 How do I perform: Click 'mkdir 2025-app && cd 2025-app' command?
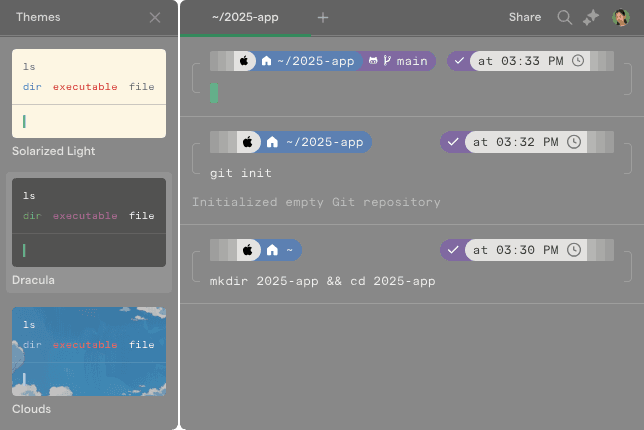point(322,281)
